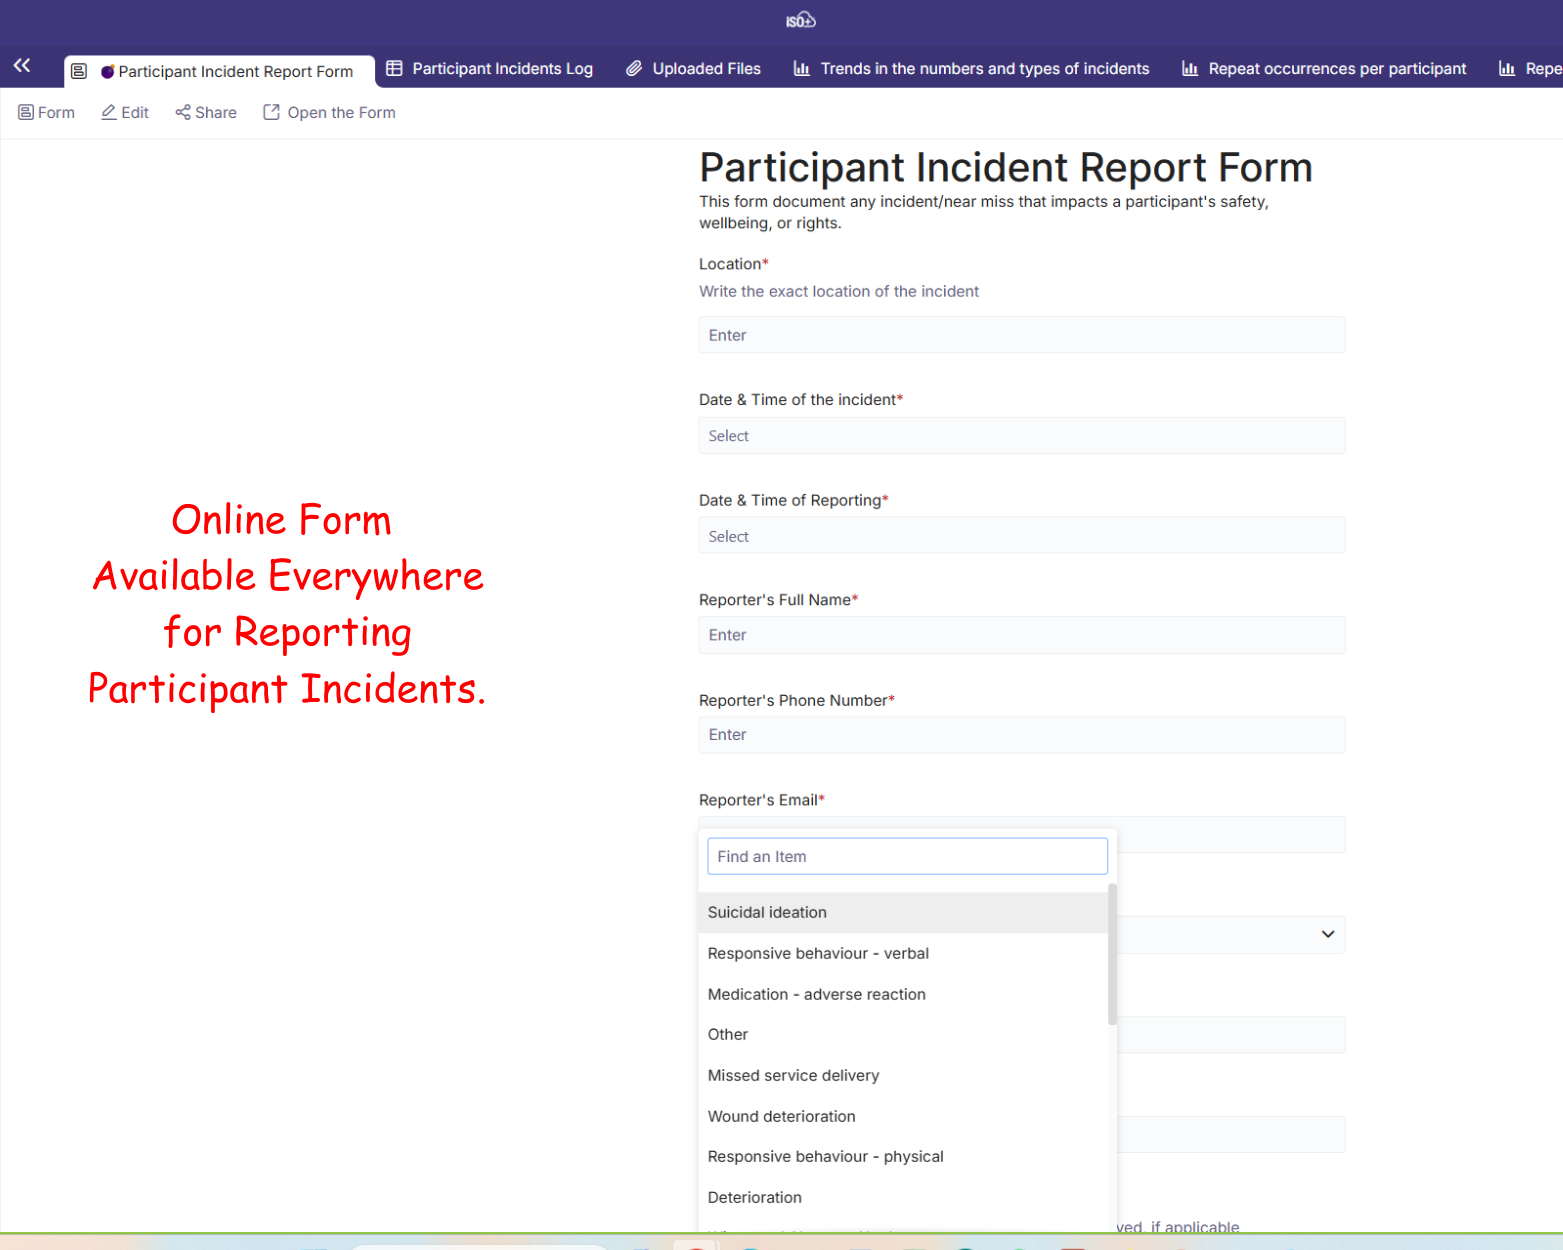
Task: Pick Missed service delivery option
Action: (793, 1075)
